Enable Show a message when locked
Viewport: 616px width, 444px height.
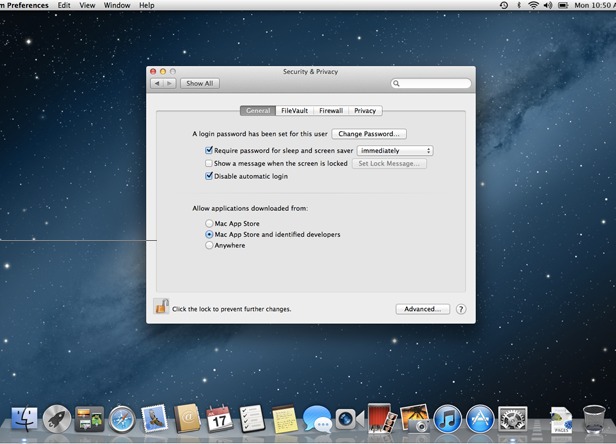pyautogui.click(x=209, y=163)
